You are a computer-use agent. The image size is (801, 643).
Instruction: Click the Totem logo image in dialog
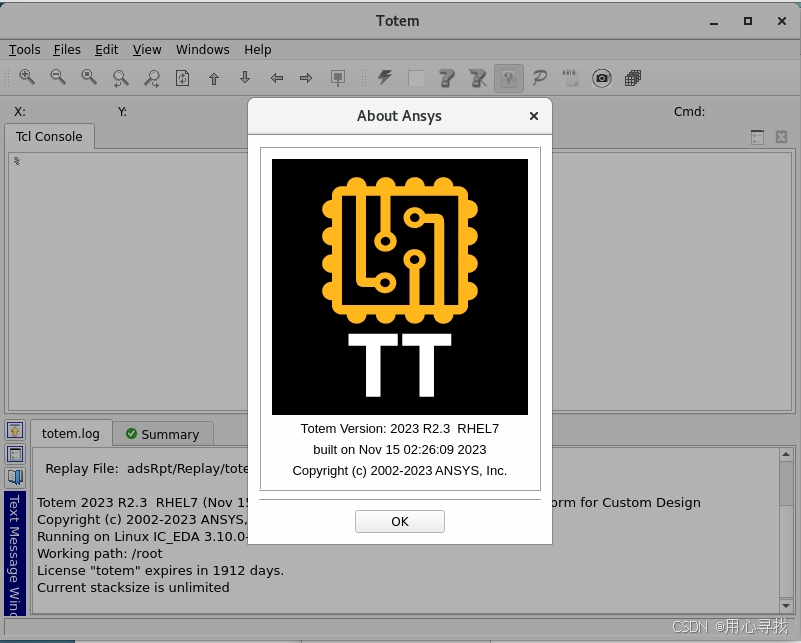pos(400,287)
